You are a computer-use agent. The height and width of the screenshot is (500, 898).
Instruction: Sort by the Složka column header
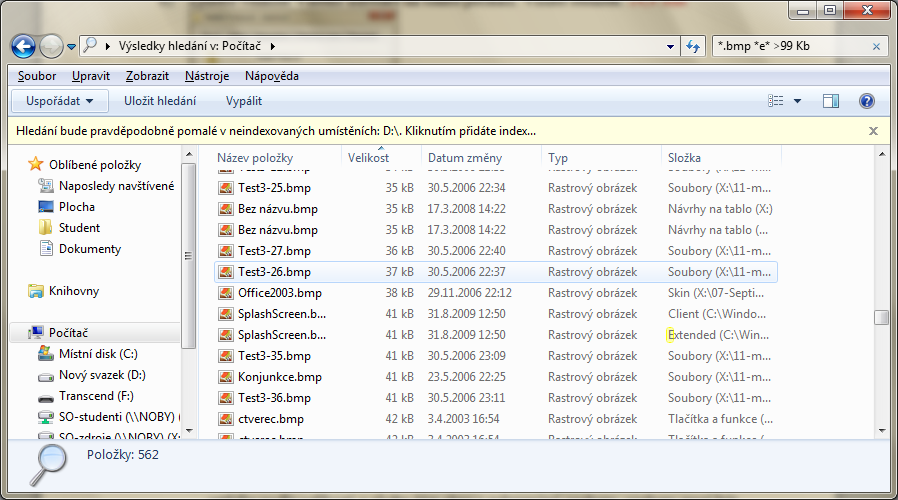point(684,158)
